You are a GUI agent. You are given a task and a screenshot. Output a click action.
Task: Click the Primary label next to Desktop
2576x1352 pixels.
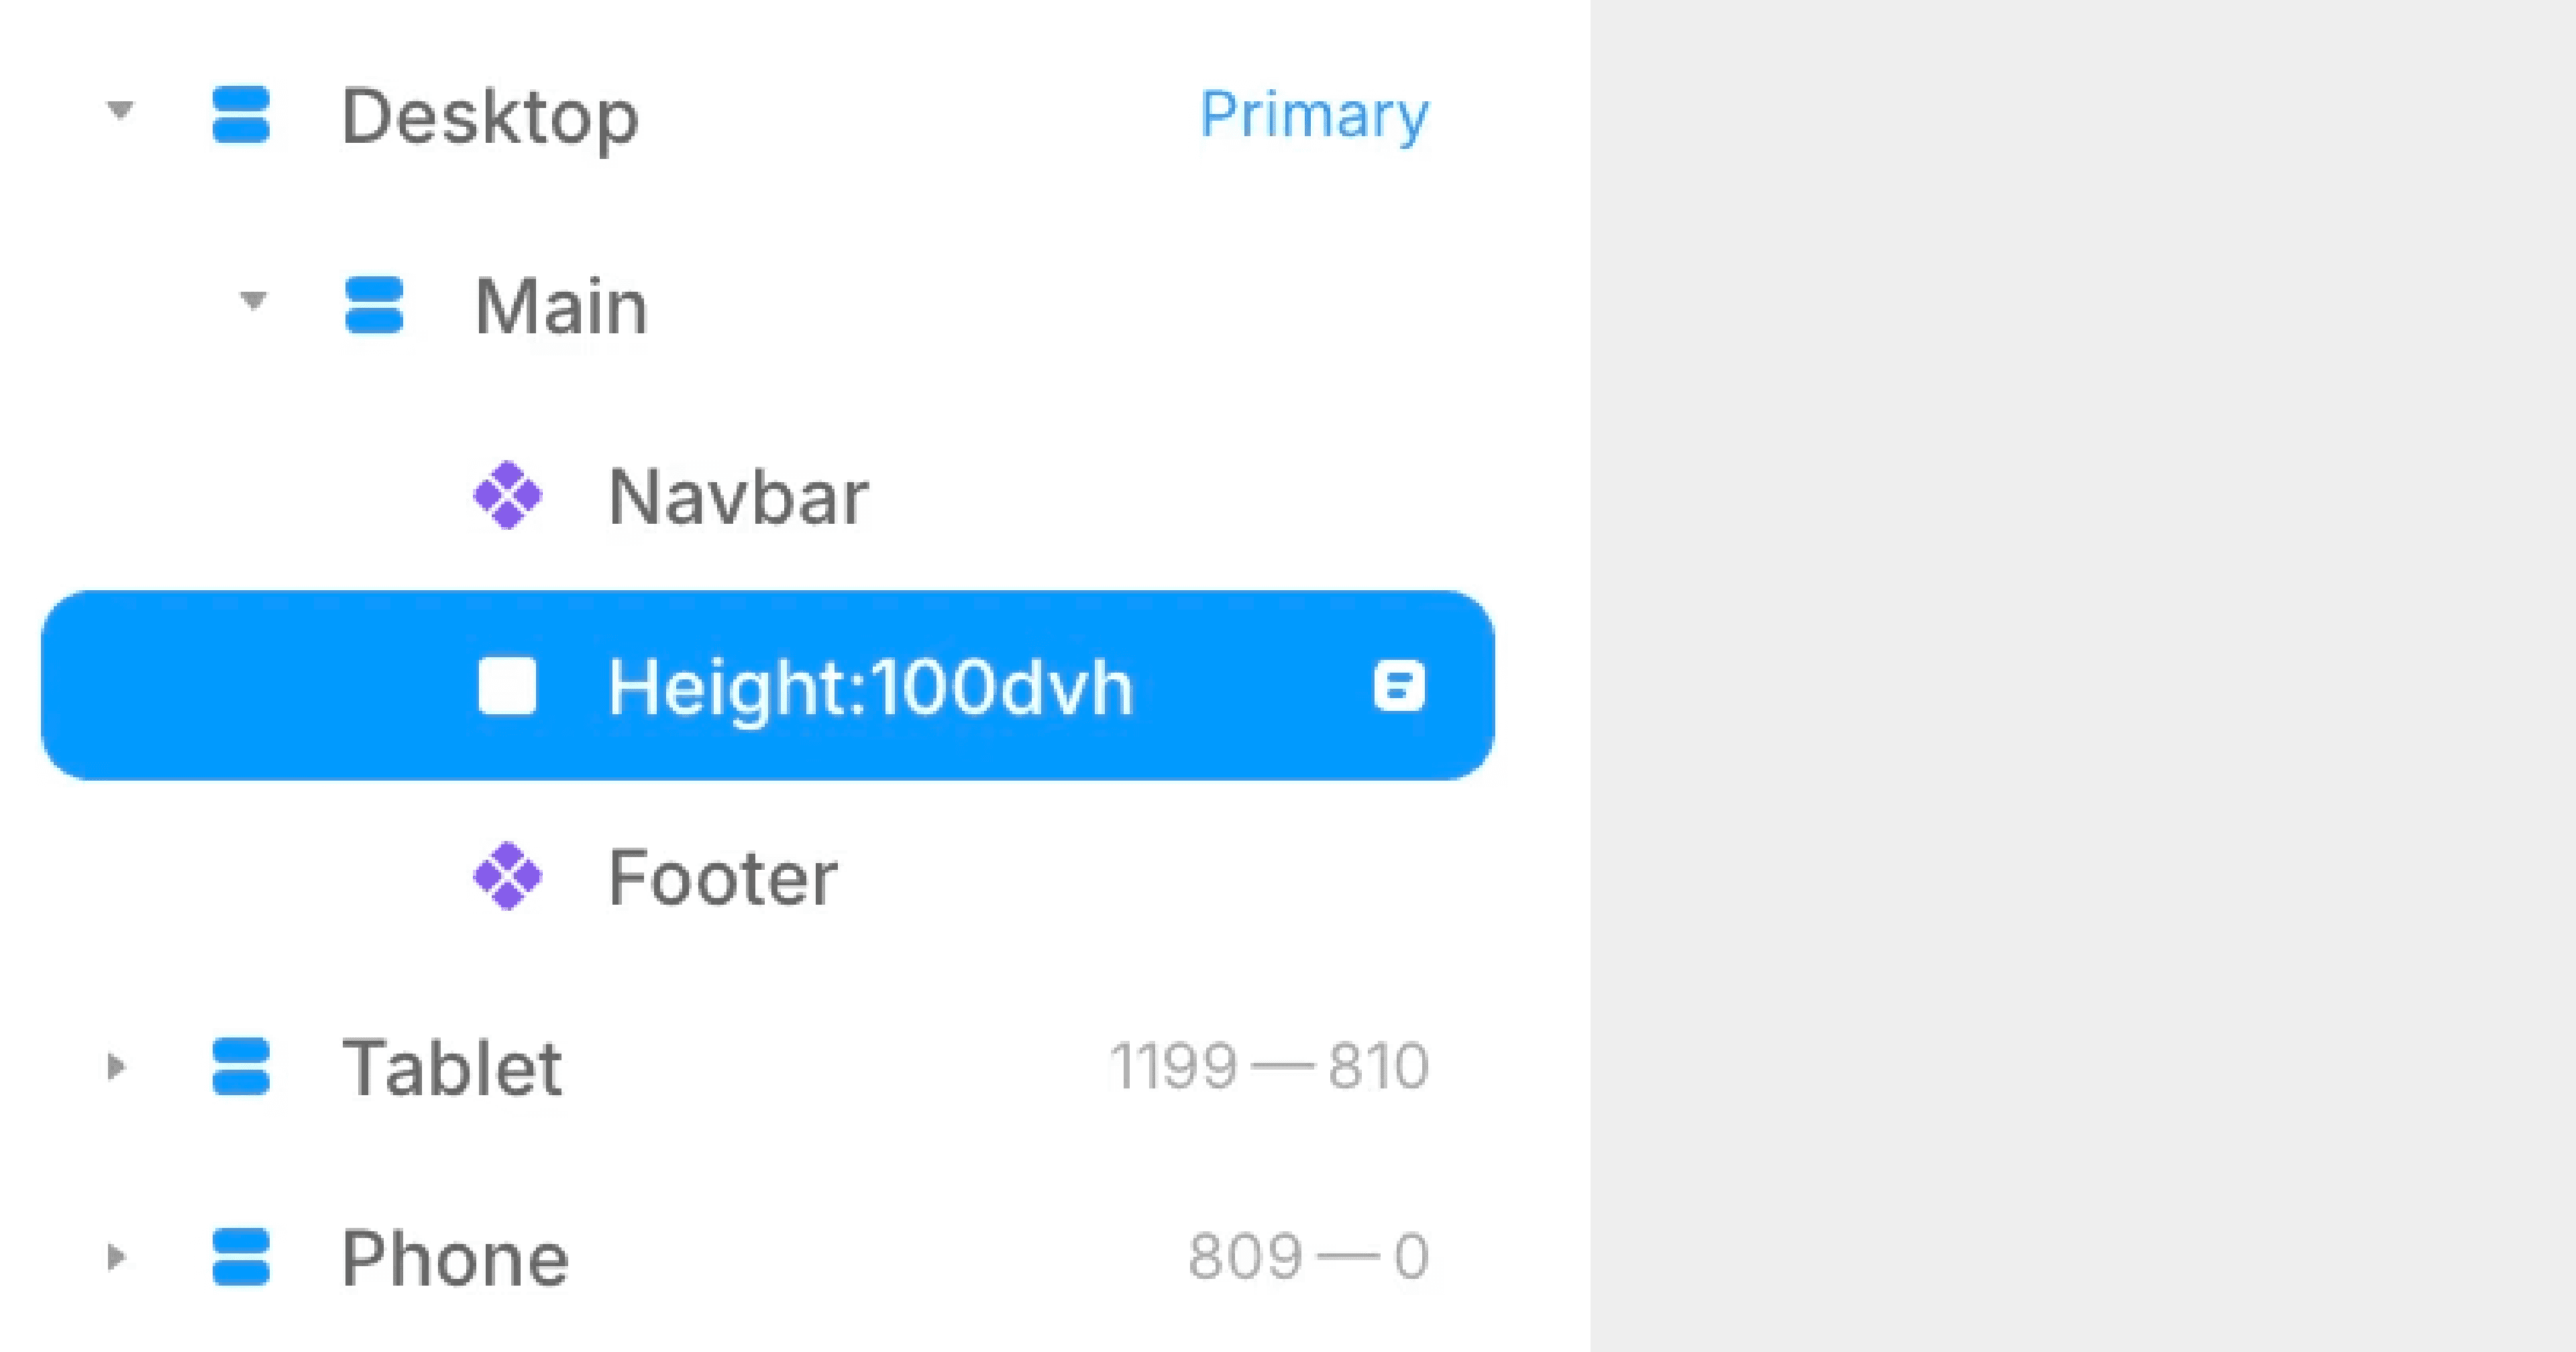point(1314,115)
